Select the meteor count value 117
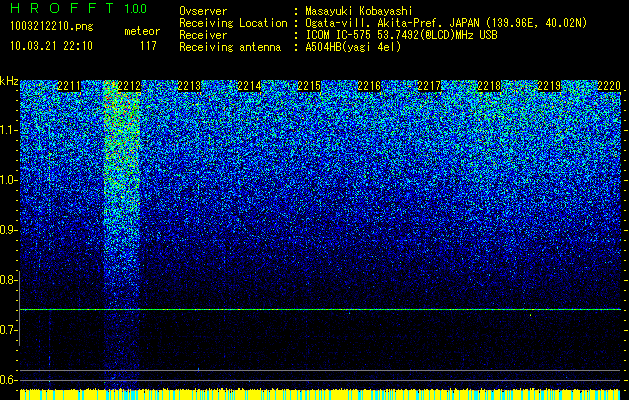This screenshot has height=400, width=629. click(x=148, y=46)
